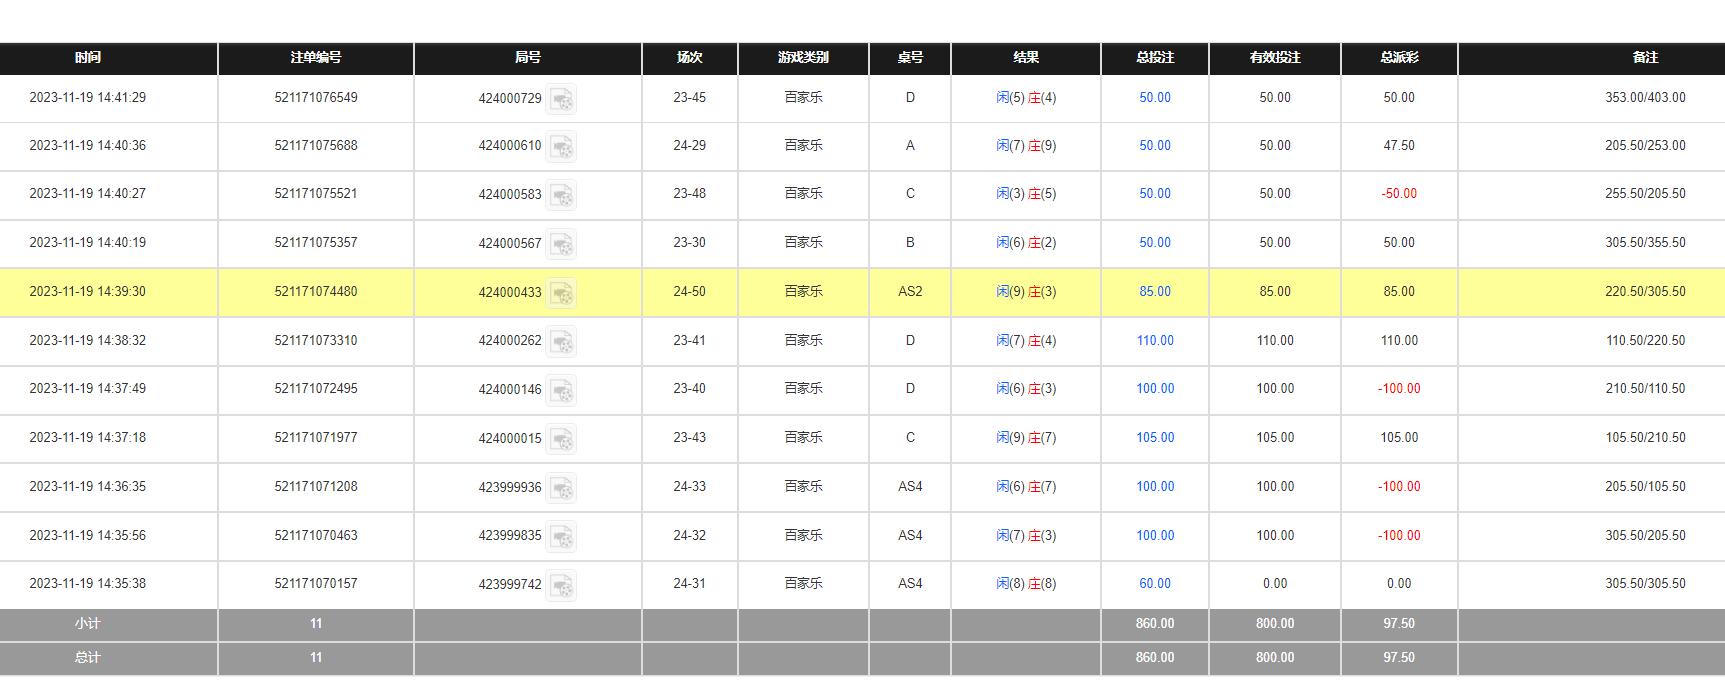Click the 注单编号 column header
1725x689 pixels.
tap(316, 58)
